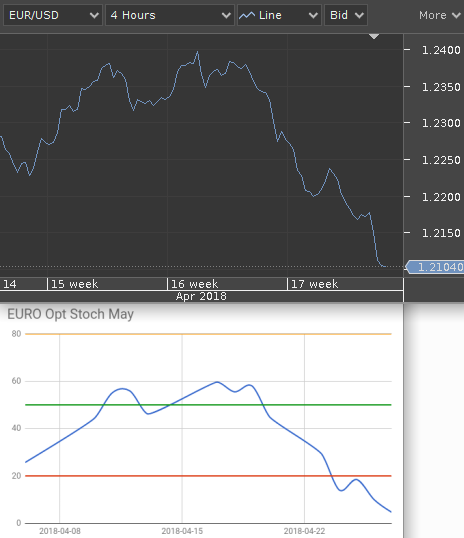This screenshot has height=538, width=464.
Task: Click the 80 value on stochastic axis
Action: [x=16, y=334]
